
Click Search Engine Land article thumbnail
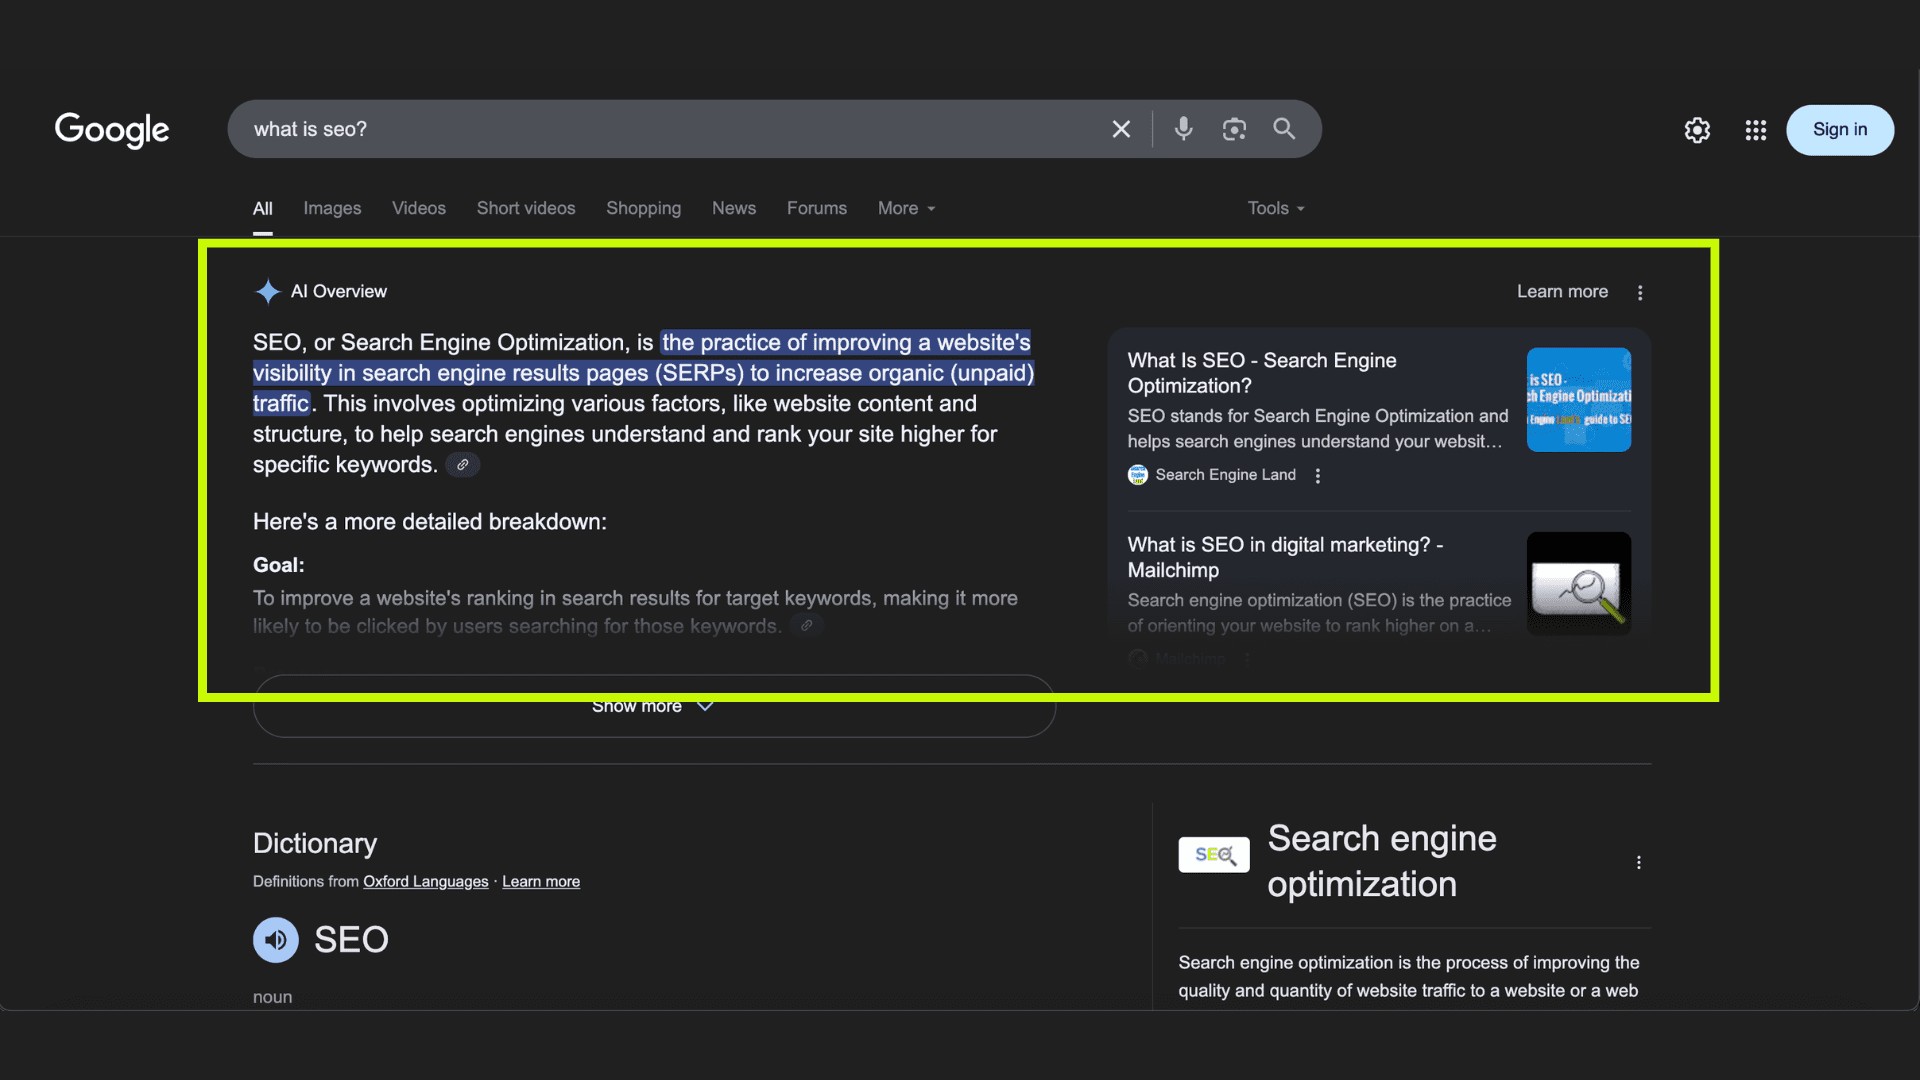coord(1579,400)
